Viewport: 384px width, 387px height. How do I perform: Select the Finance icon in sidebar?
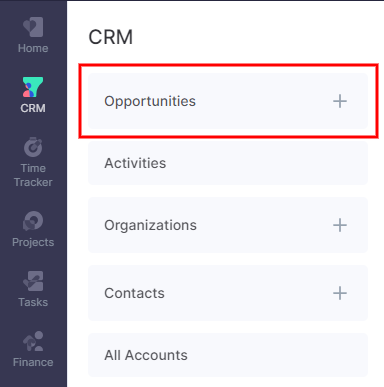[33, 341]
